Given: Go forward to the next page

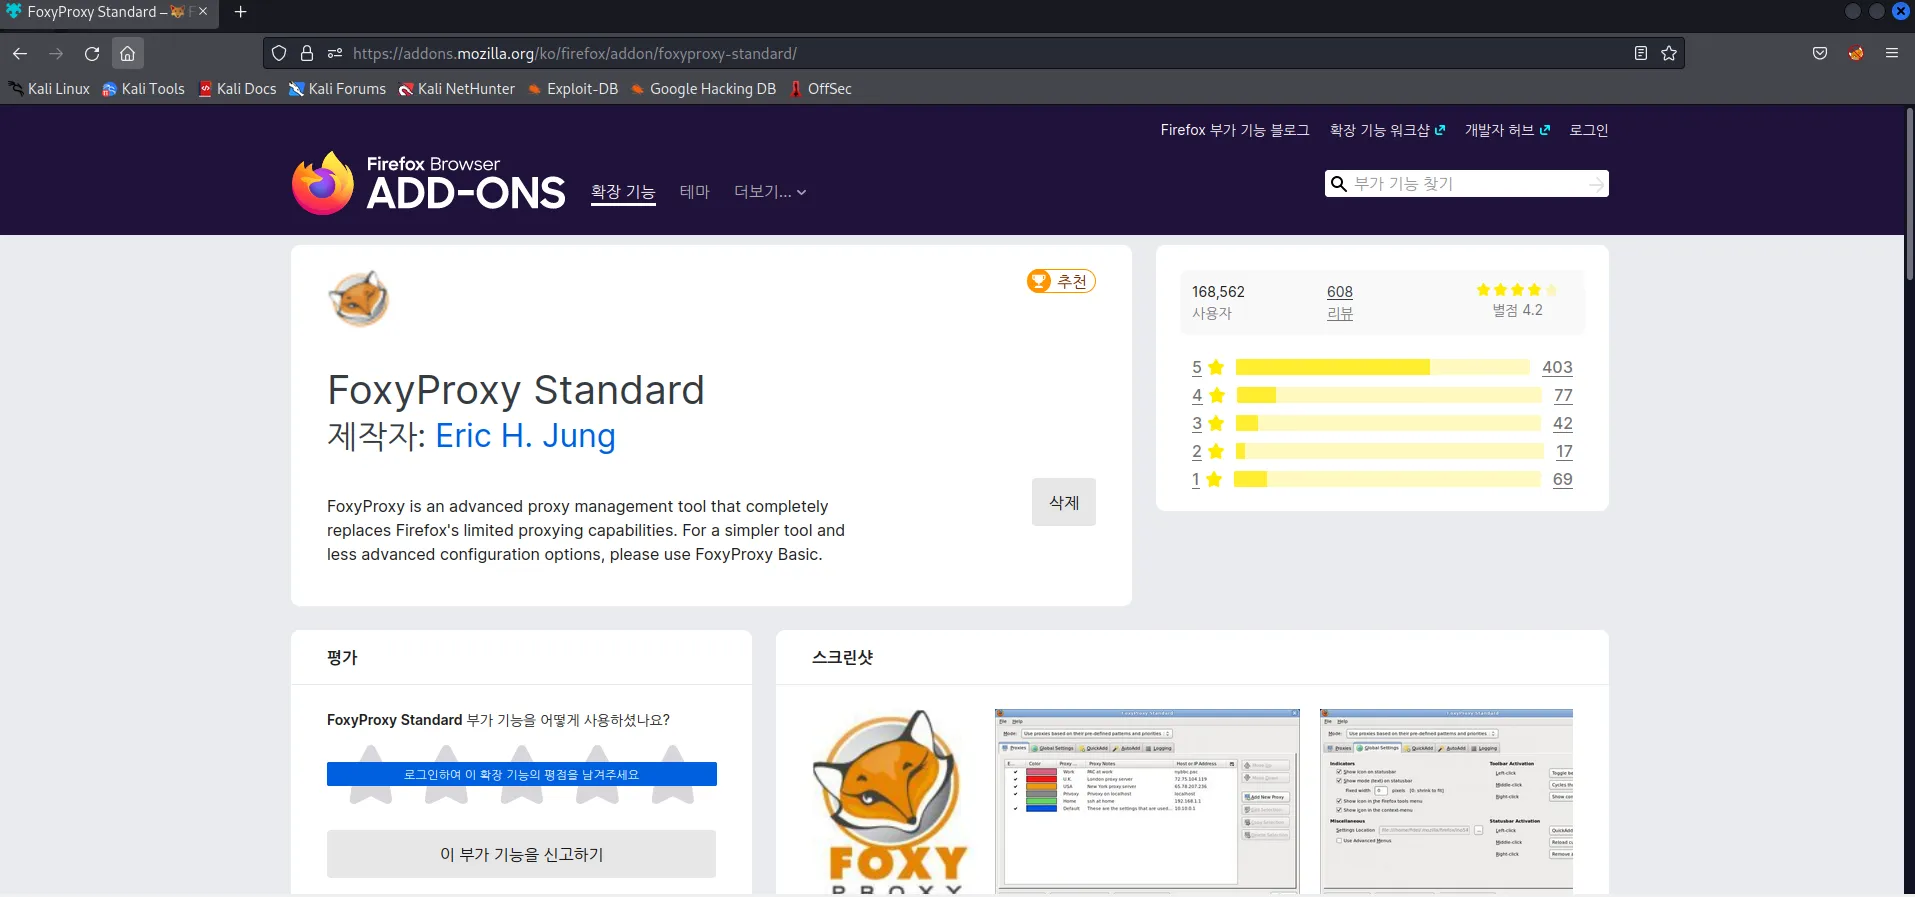Looking at the screenshot, I should 56,53.
